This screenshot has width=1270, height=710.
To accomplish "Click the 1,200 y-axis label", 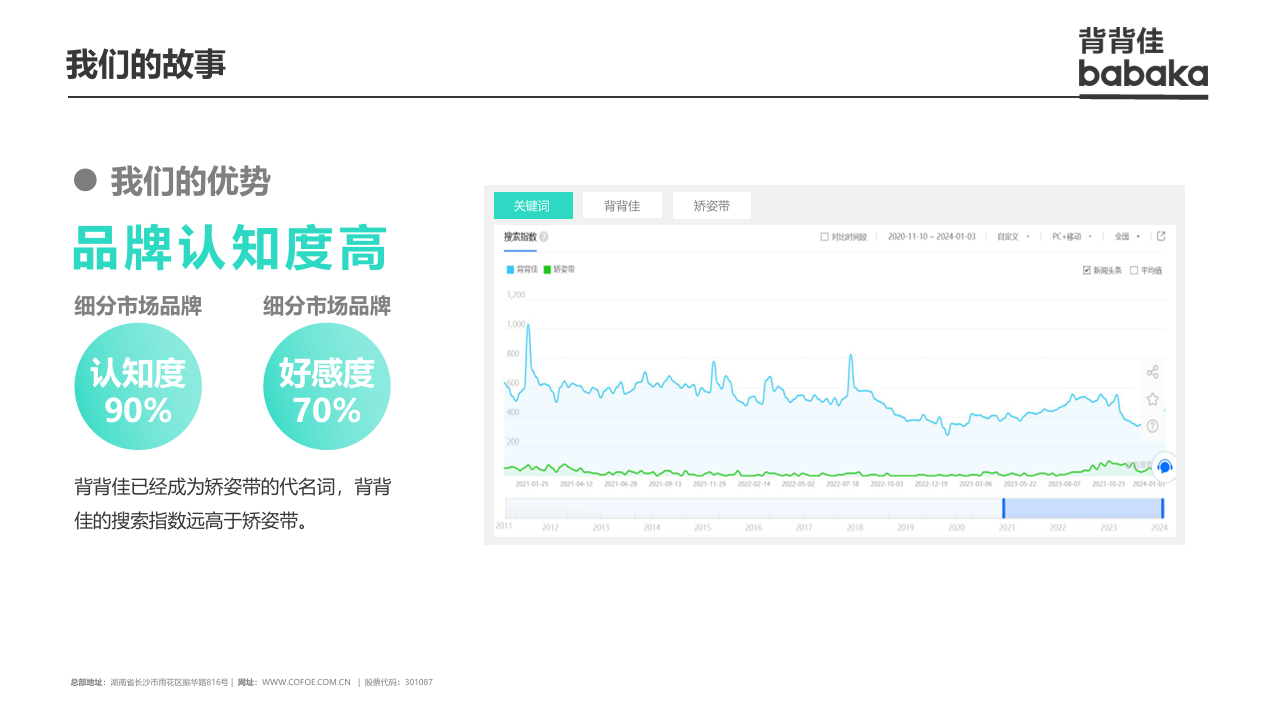I will point(516,295).
